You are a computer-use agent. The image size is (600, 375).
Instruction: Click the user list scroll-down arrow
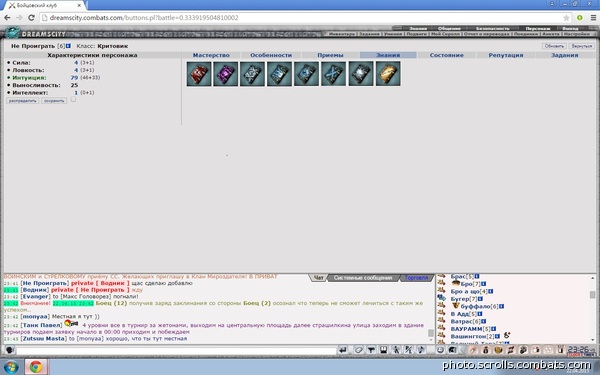pos(592,340)
